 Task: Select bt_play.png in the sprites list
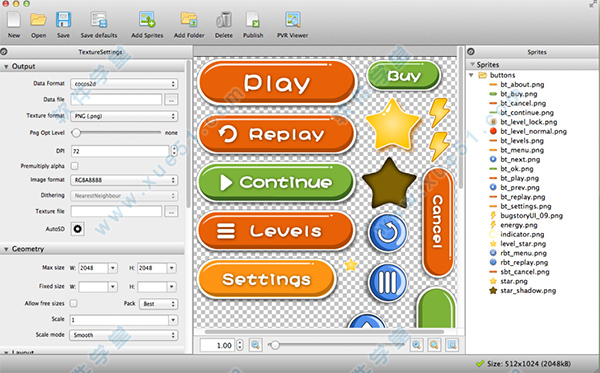click(519, 178)
